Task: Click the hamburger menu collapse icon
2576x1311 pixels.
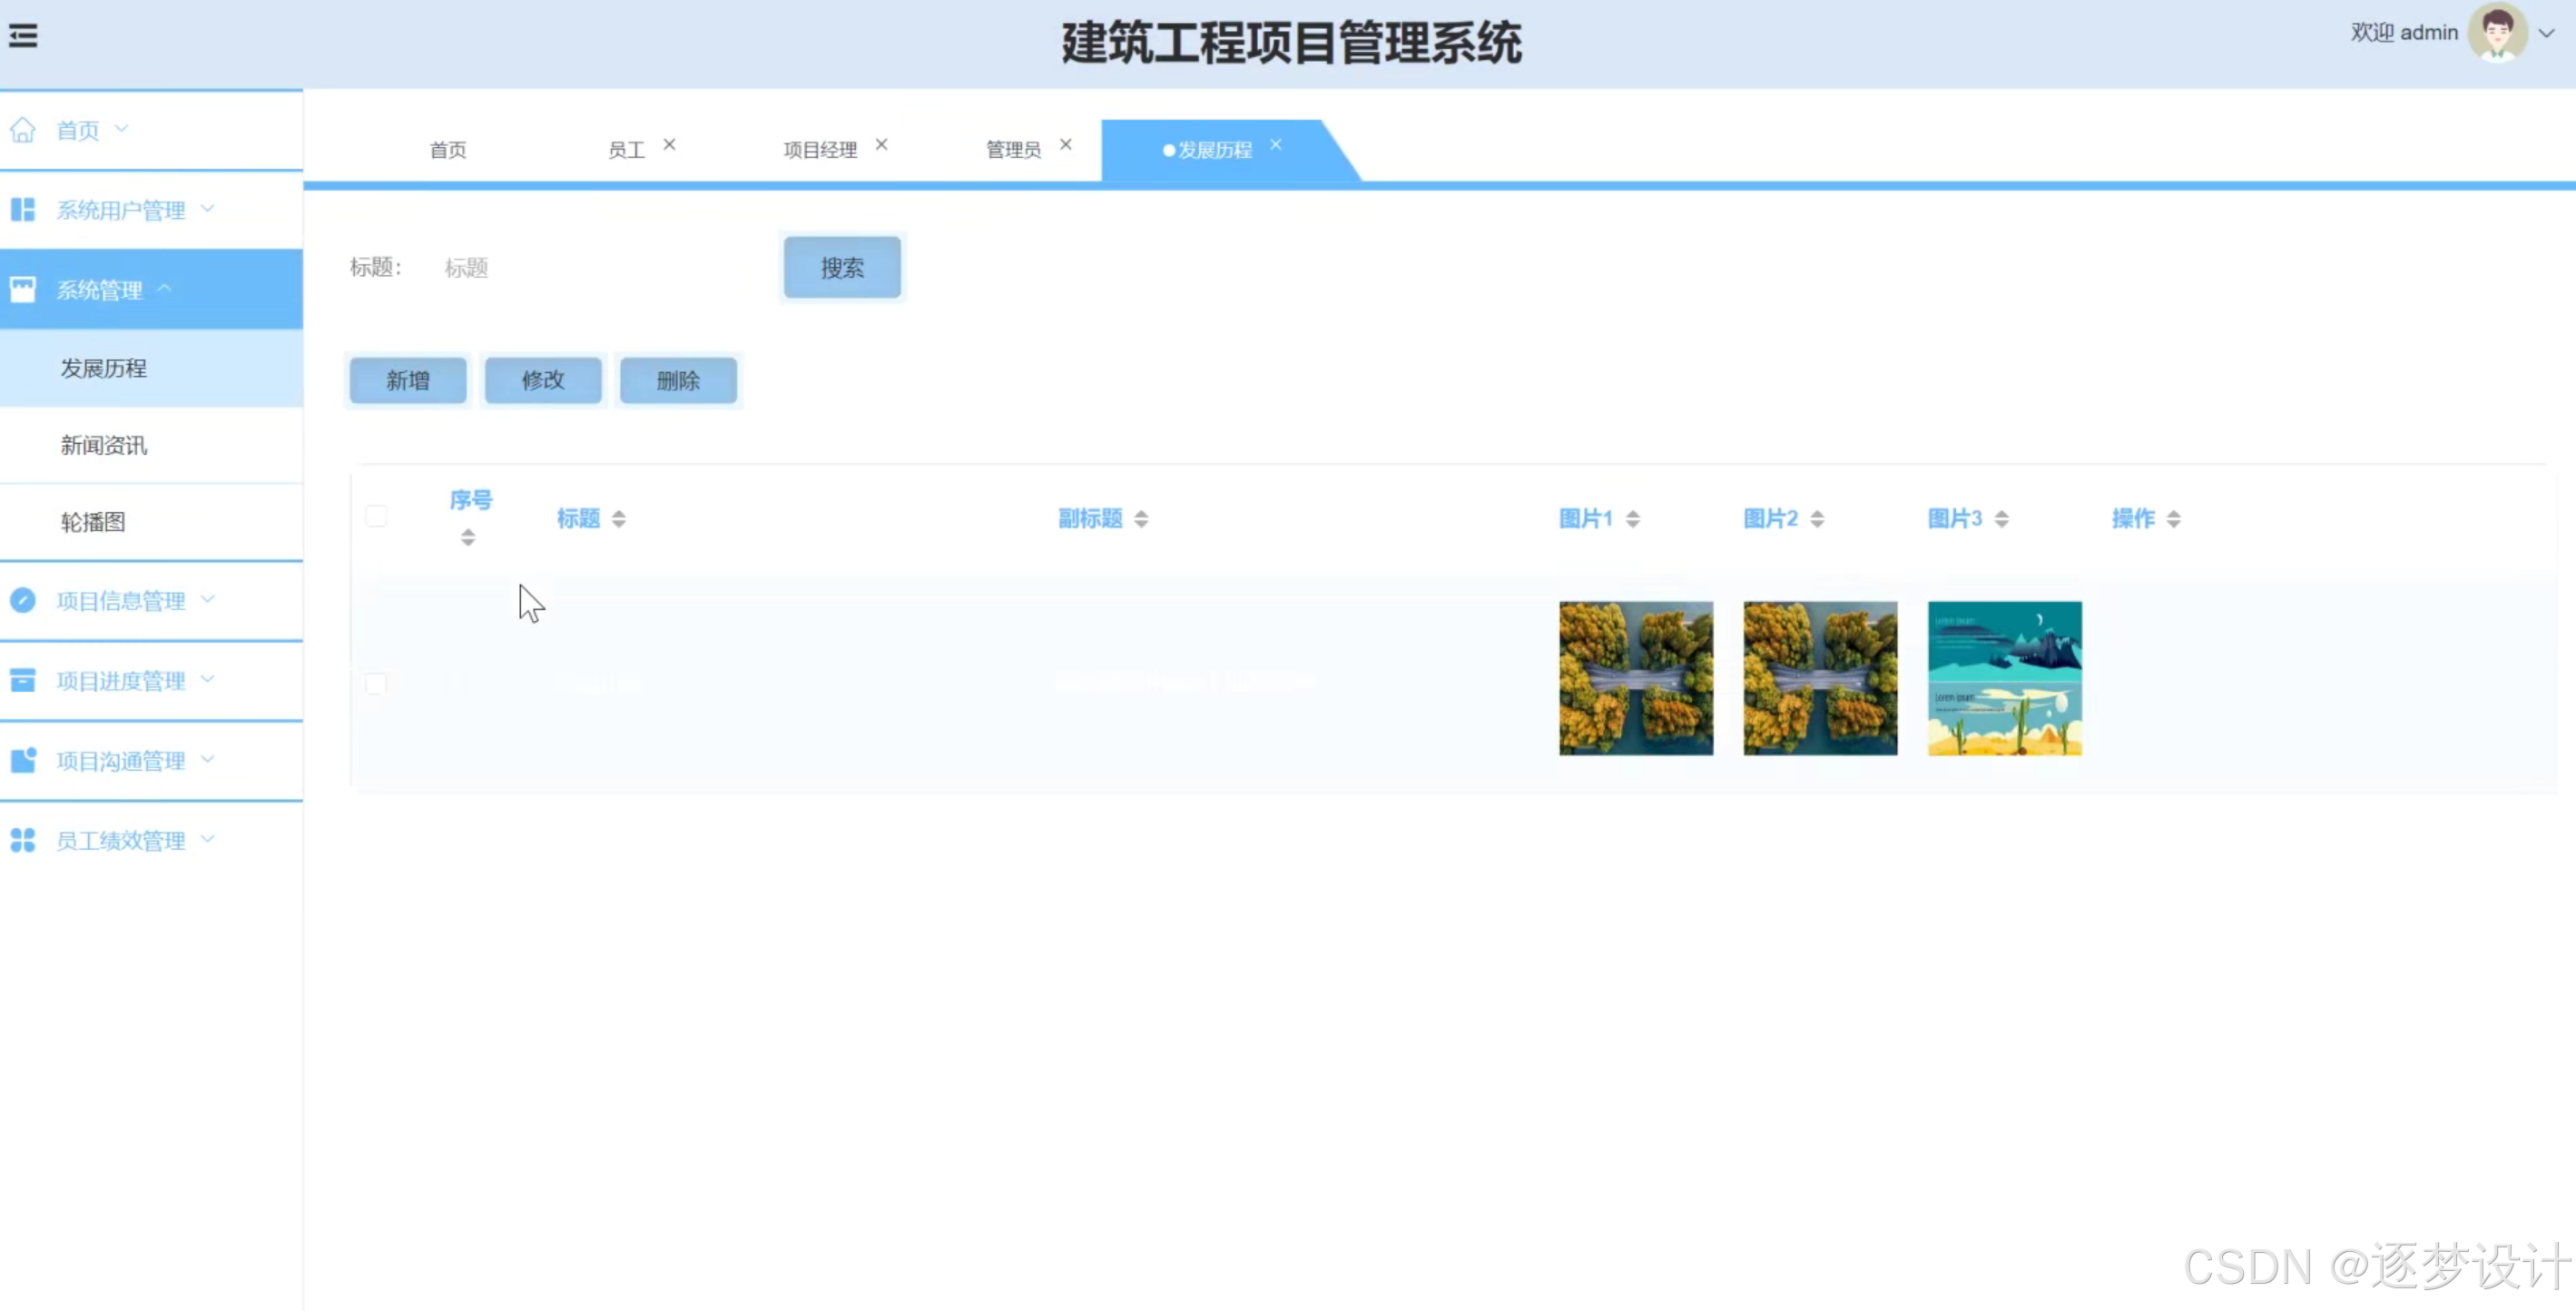Action: tap(23, 37)
